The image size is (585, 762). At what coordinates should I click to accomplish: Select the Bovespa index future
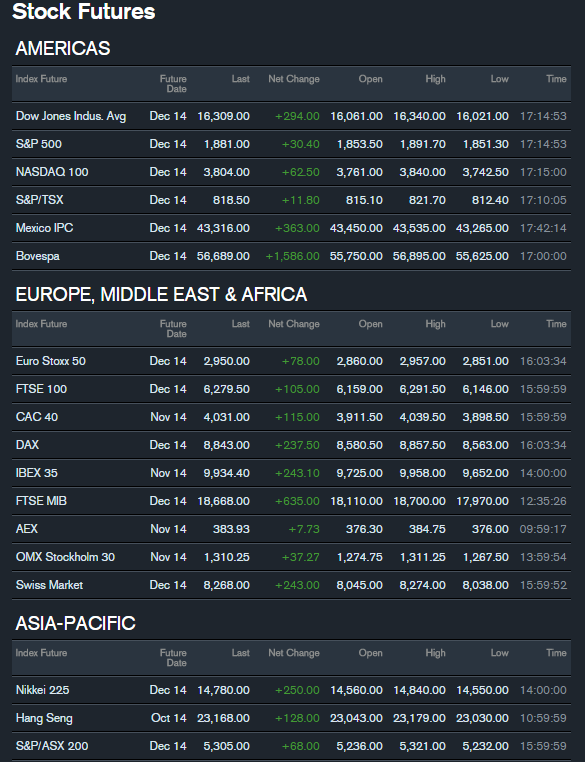click(x=37, y=256)
